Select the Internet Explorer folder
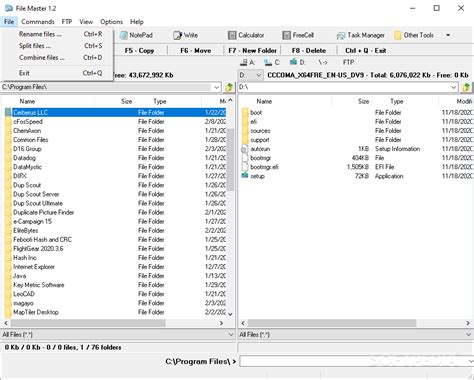 click(x=34, y=267)
